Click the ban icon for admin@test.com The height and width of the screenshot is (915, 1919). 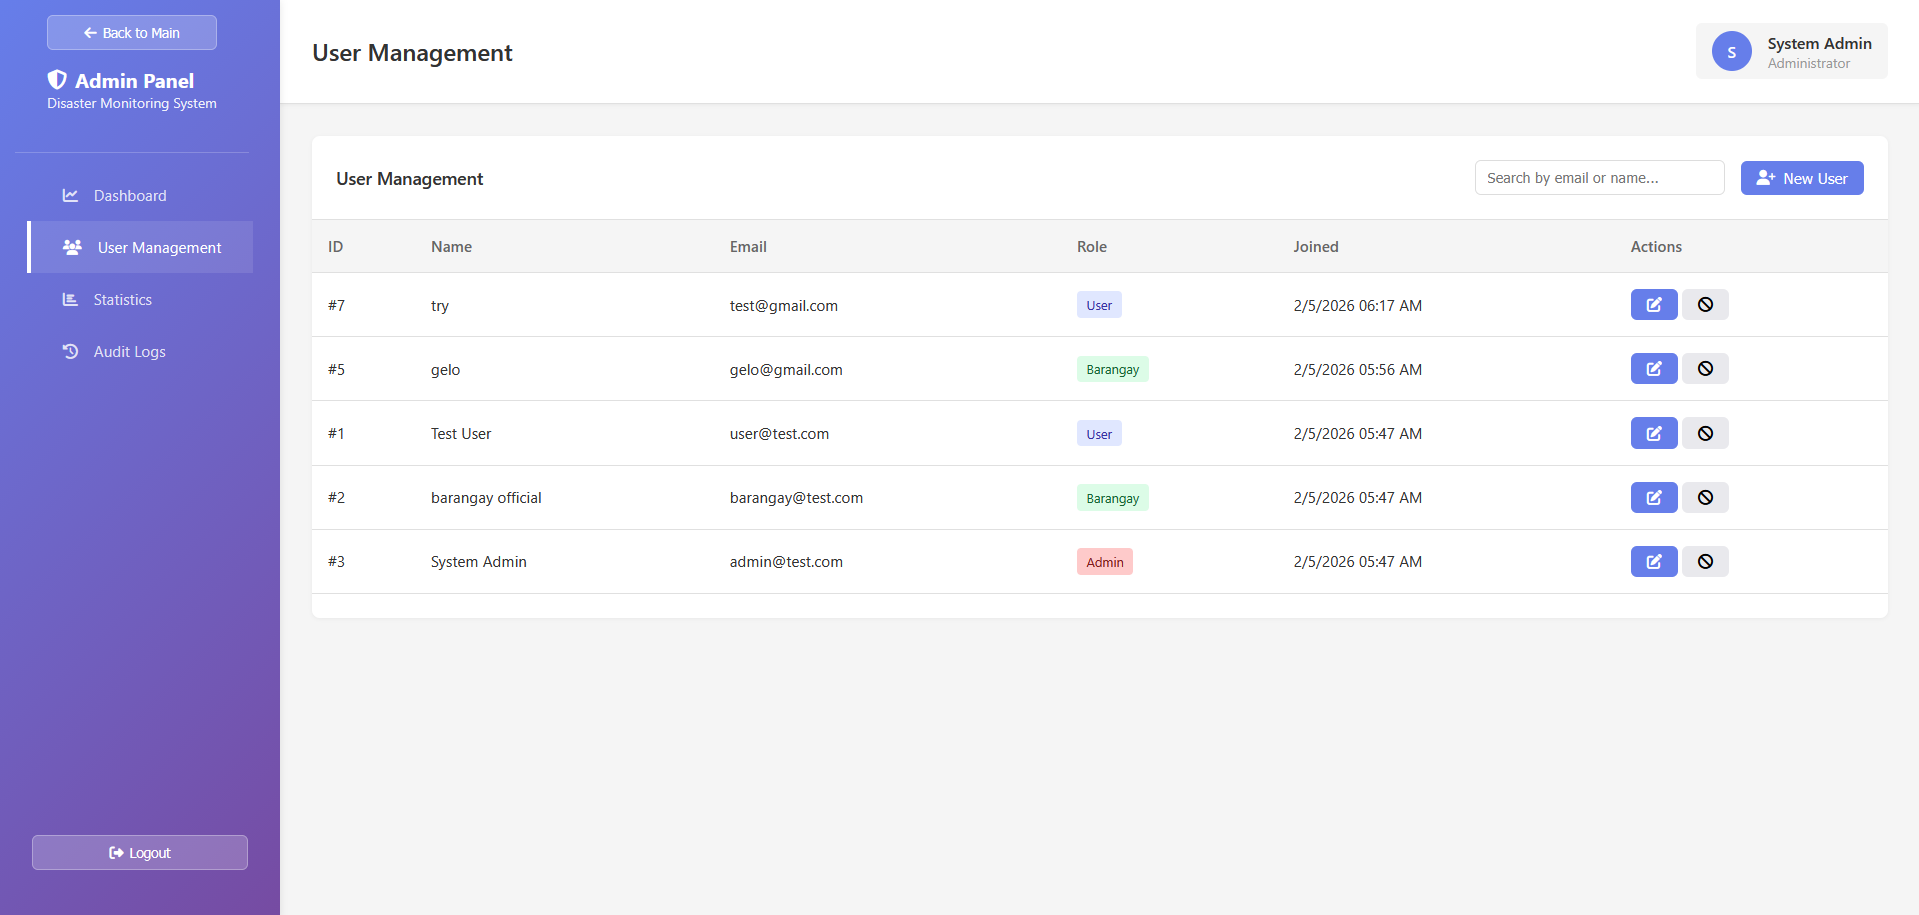(1705, 561)
